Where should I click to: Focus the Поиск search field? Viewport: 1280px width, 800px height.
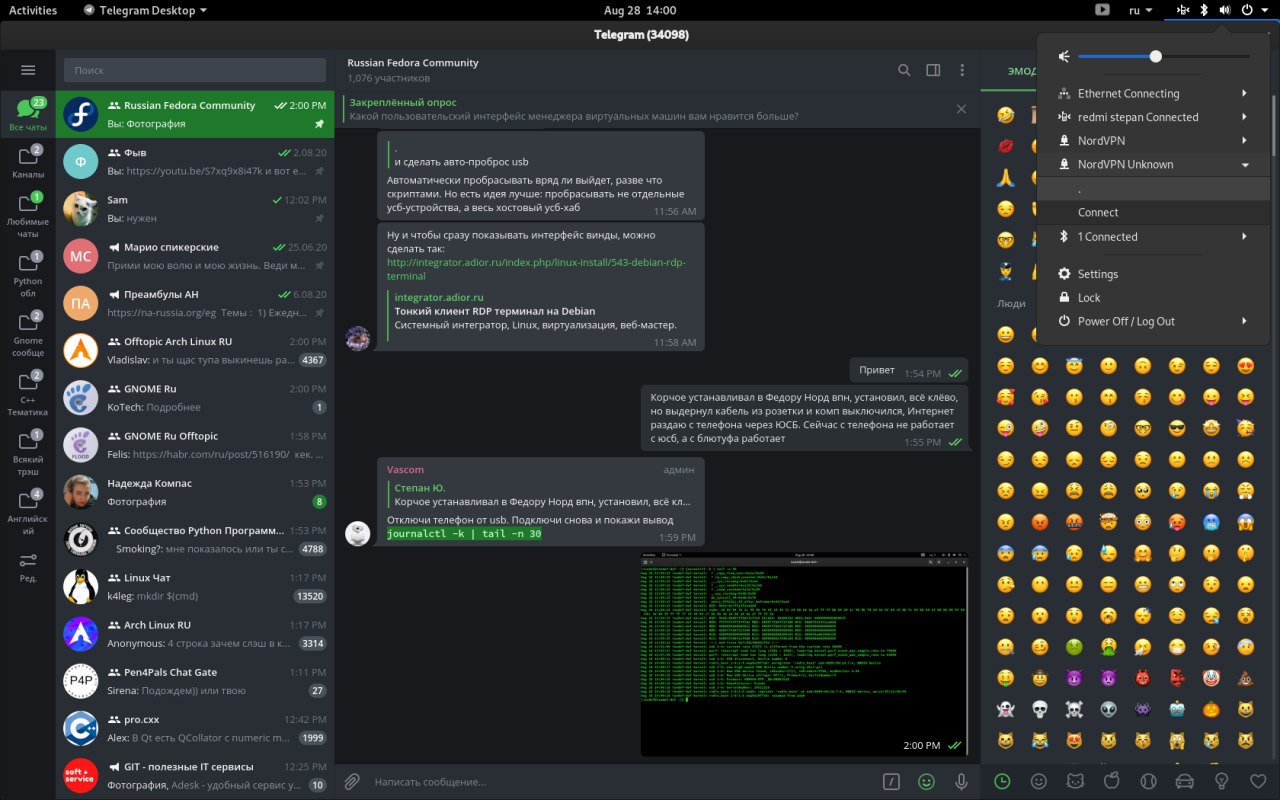(x=195, y=70)
